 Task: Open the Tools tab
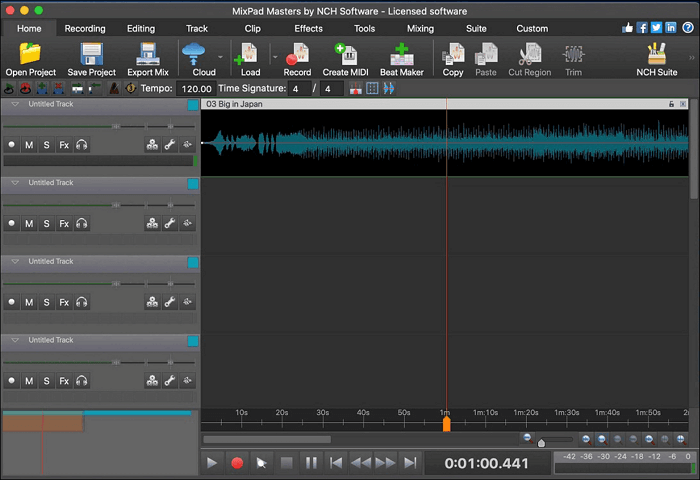364,29
